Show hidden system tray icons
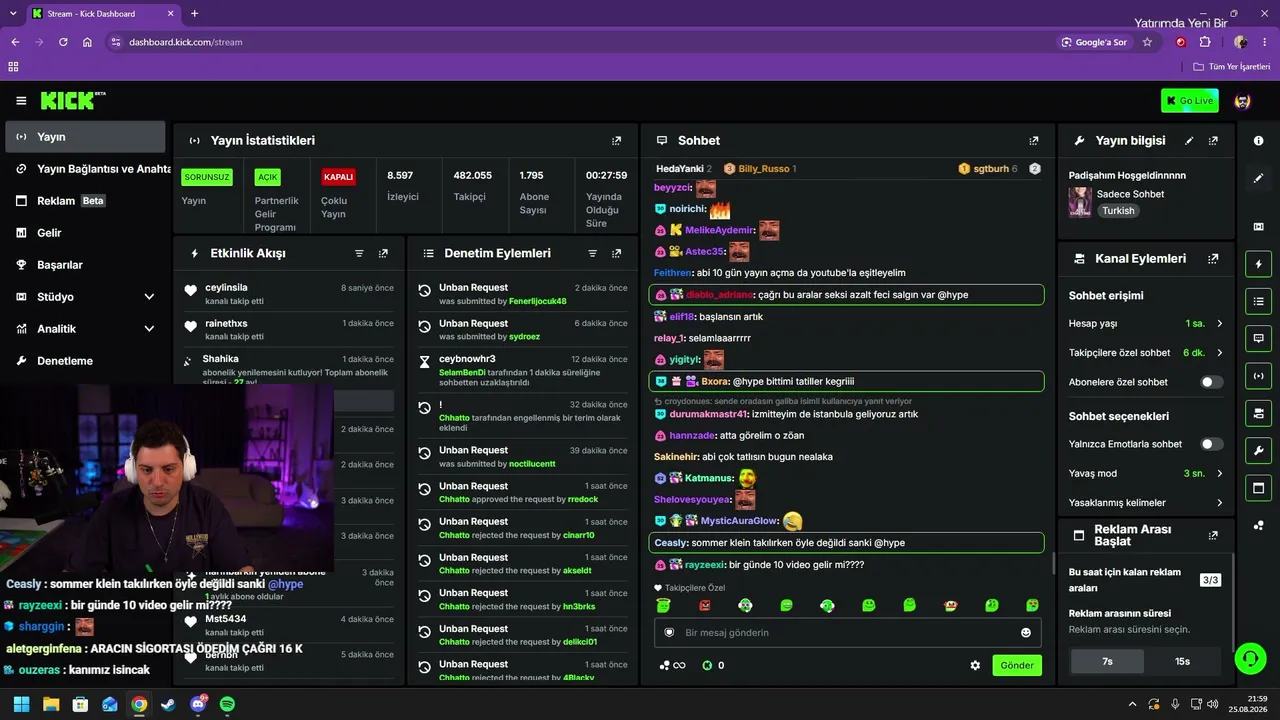Viewport: 1280px width, 720px height. tap(1132, 704)
